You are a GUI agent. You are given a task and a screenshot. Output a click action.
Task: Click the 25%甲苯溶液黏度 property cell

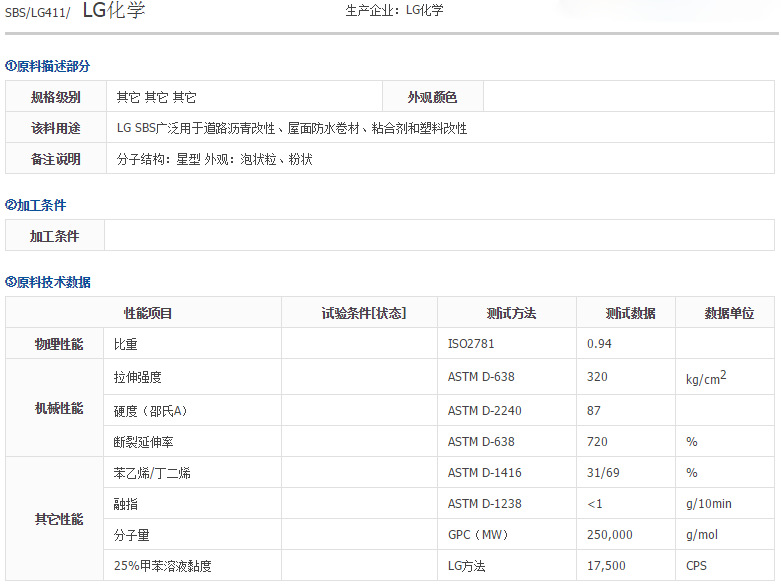coord(163,566)
